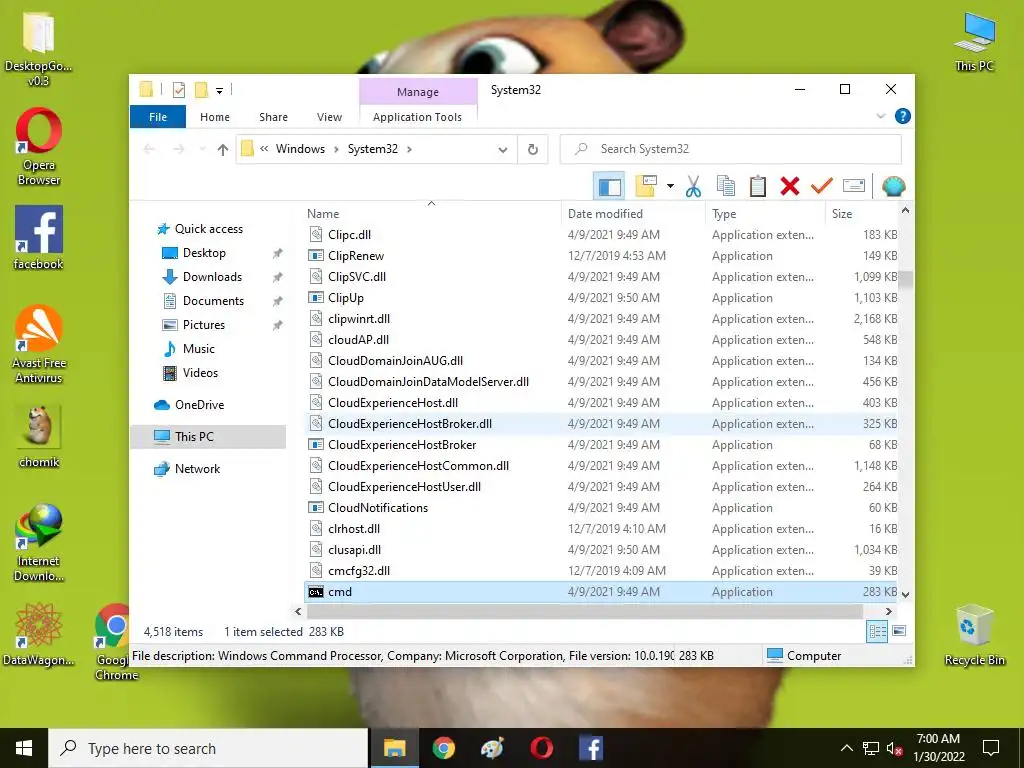
Task: Open Chrome from the taskbar
Action: (443, 748)
